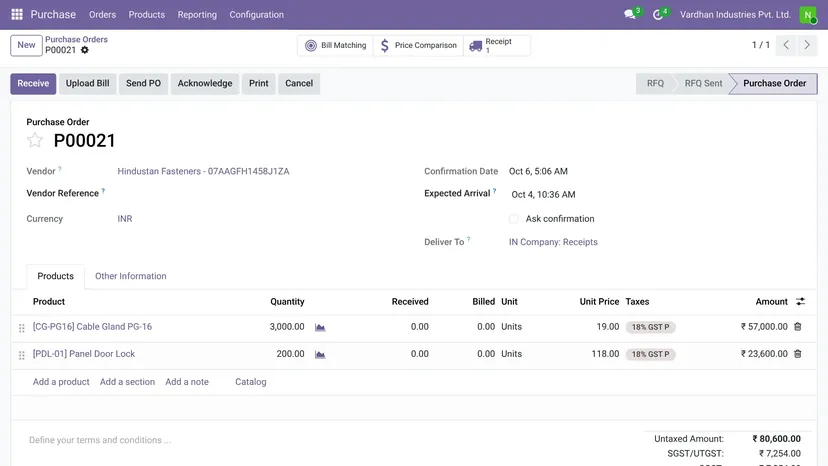
Task: Open the apps grid menu icon
Action: (17, 14)
